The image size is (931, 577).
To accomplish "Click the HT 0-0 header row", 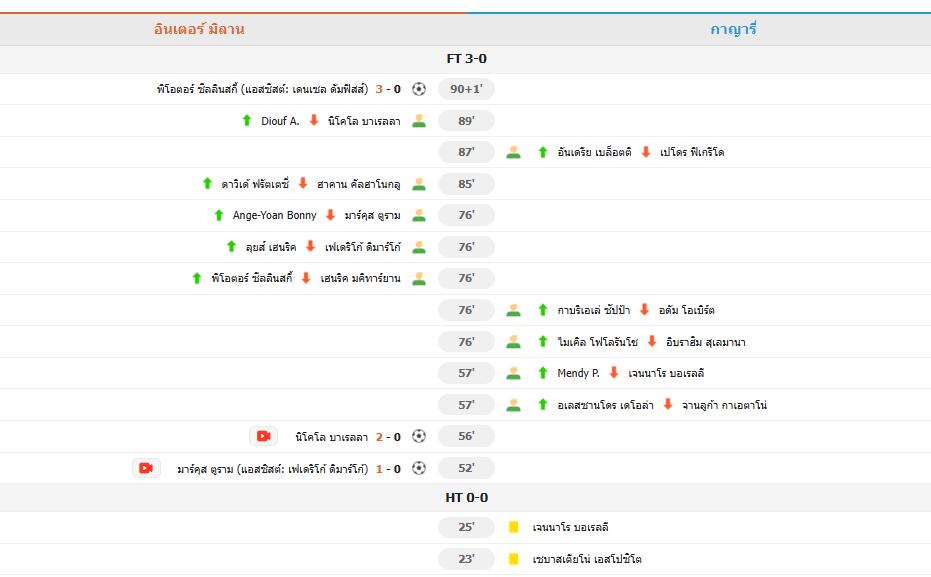I will point(466,497).
